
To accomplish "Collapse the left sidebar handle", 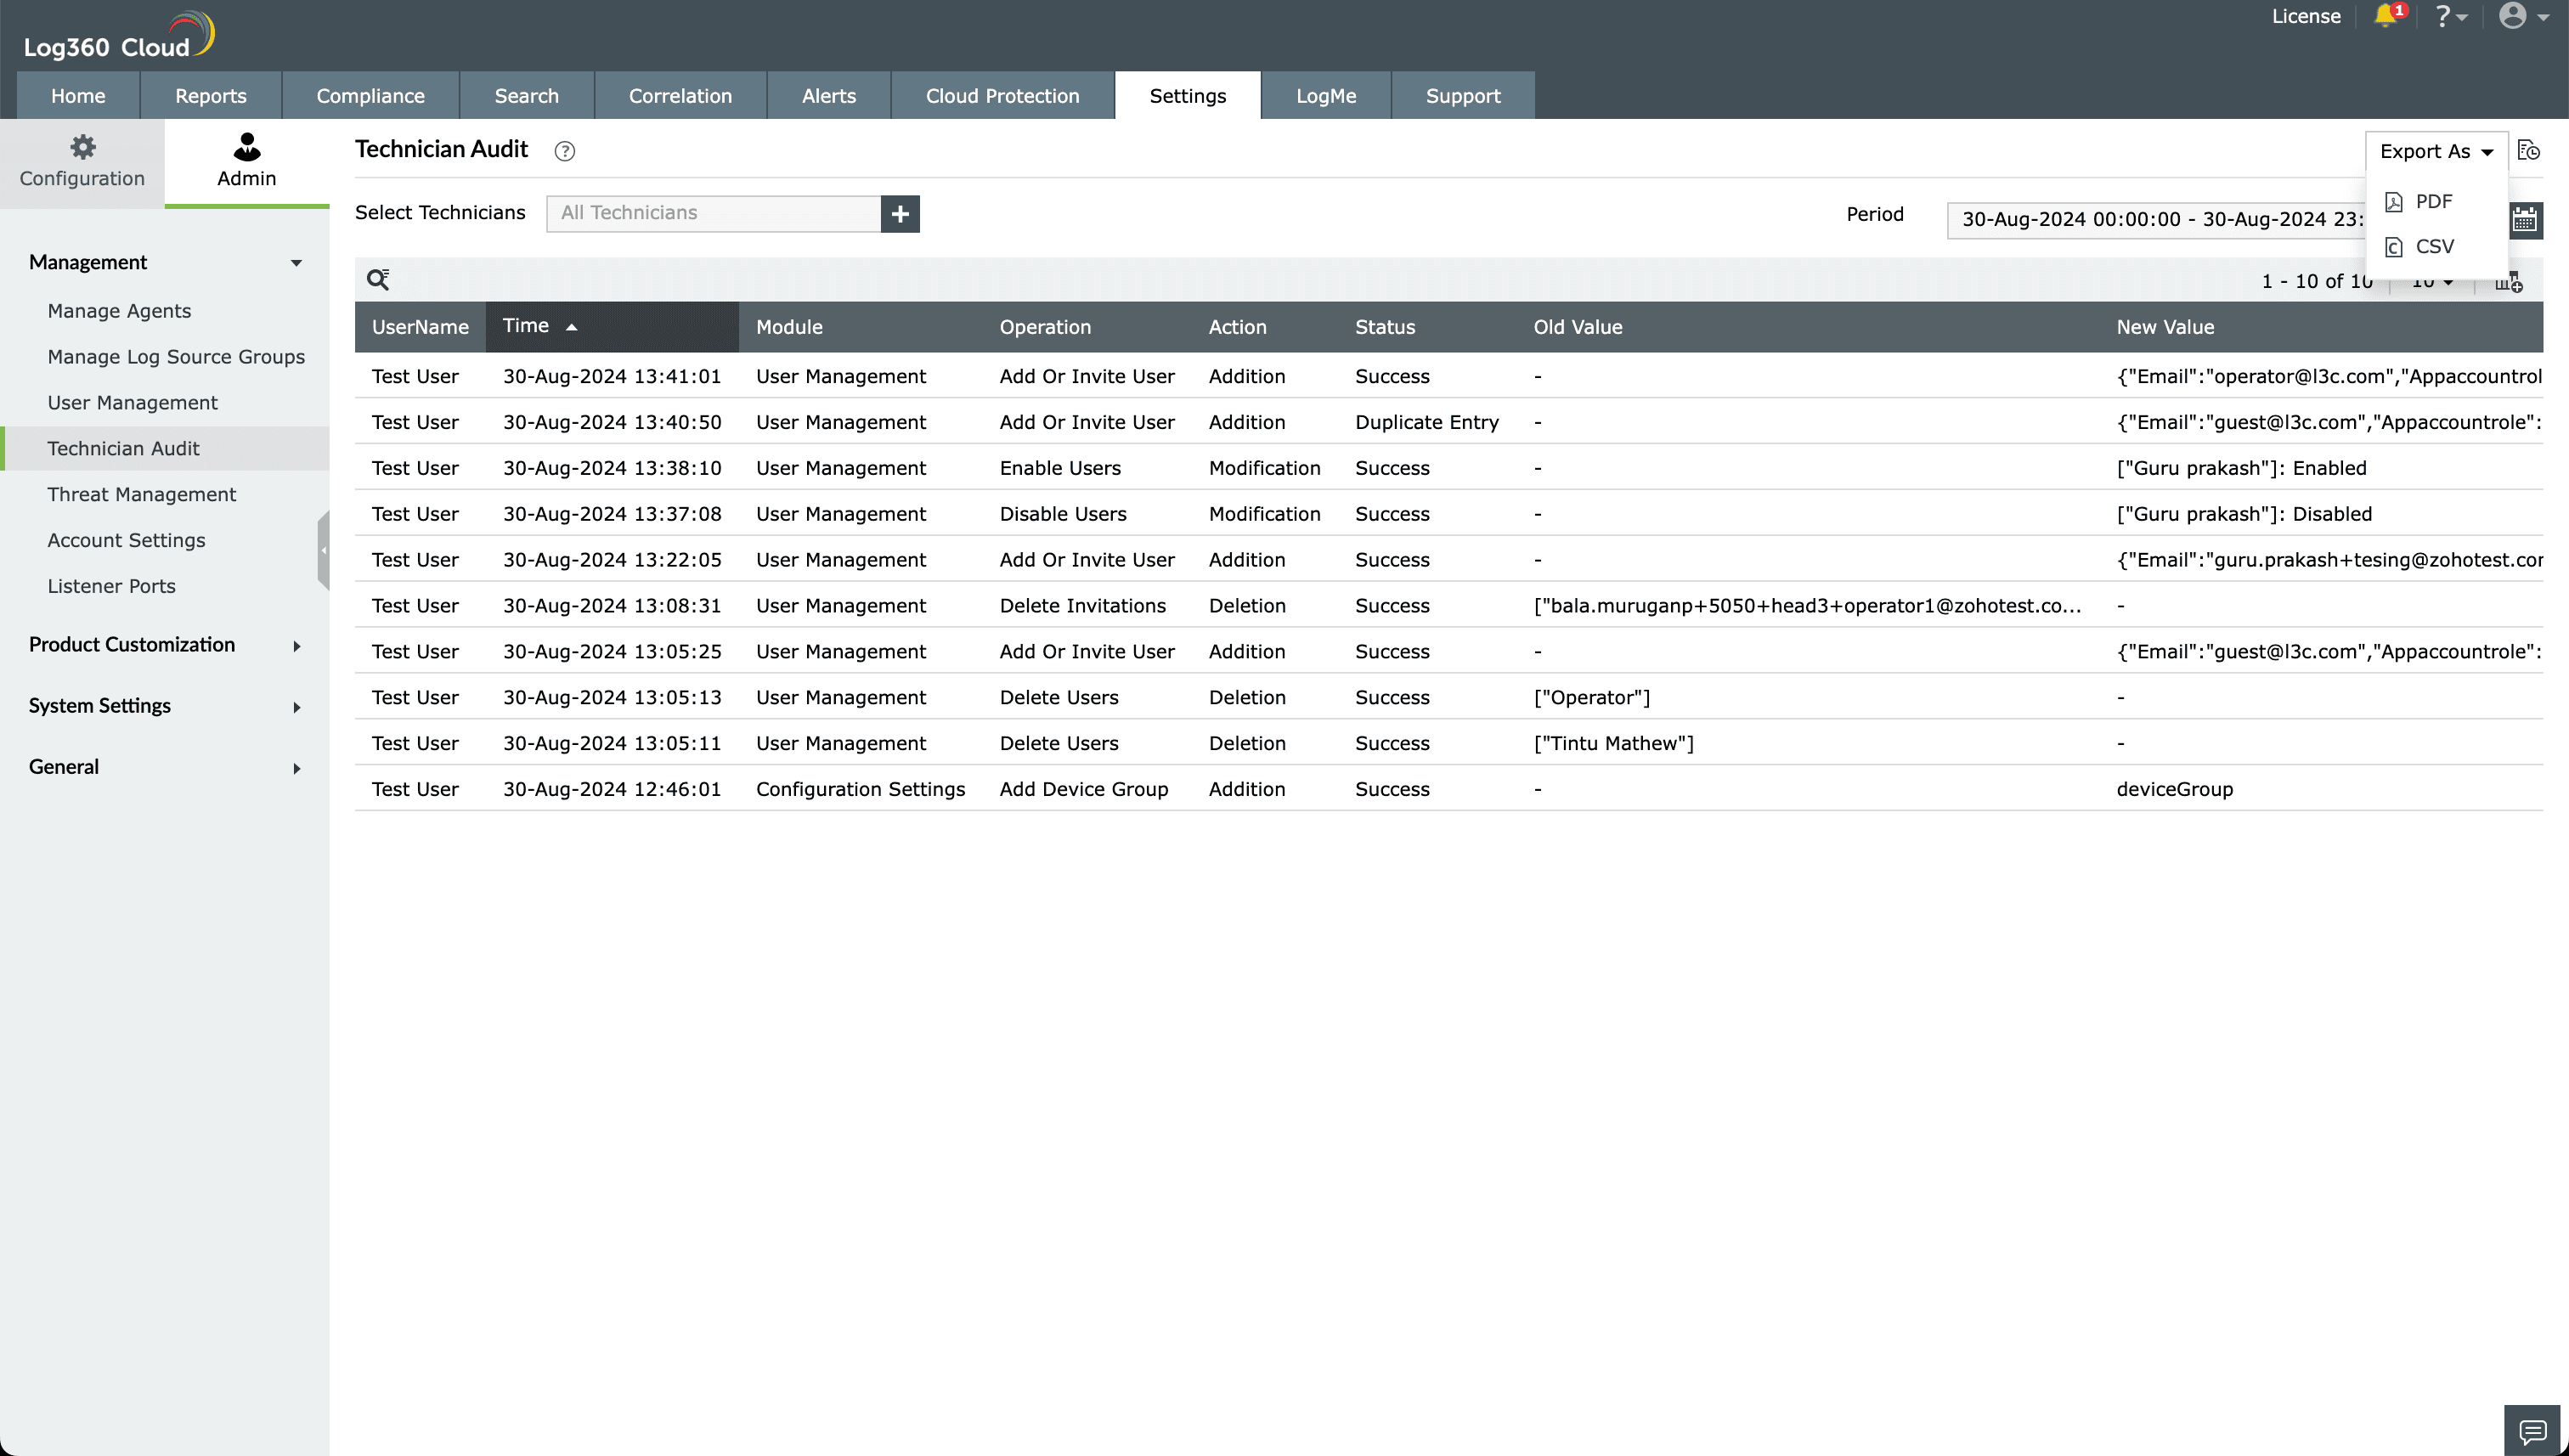I will (323, 550).
